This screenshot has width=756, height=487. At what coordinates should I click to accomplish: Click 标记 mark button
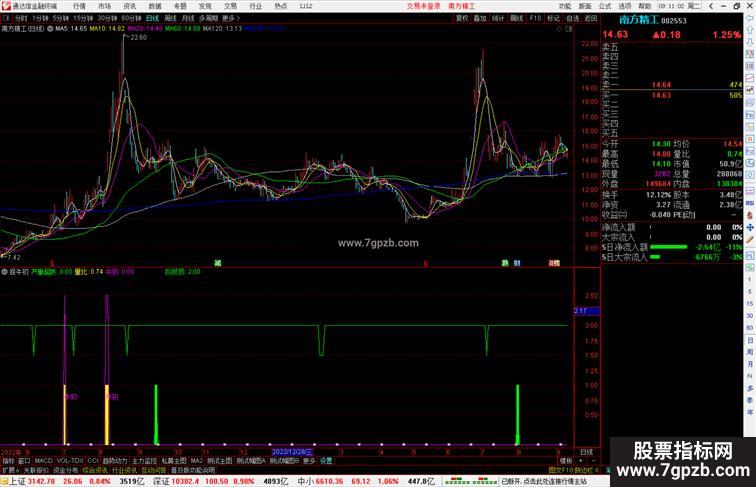554,18
